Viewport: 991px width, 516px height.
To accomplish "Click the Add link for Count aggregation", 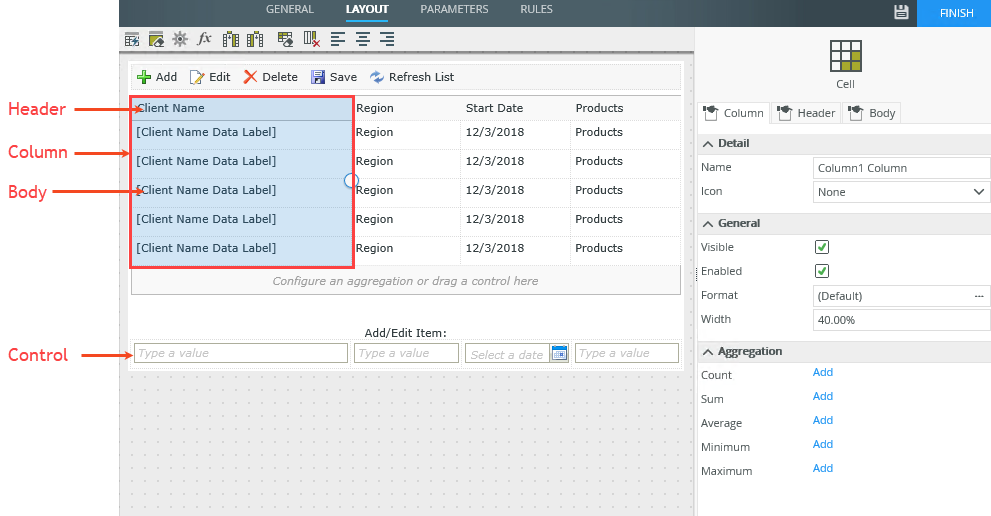I will [x=822, y=372].
